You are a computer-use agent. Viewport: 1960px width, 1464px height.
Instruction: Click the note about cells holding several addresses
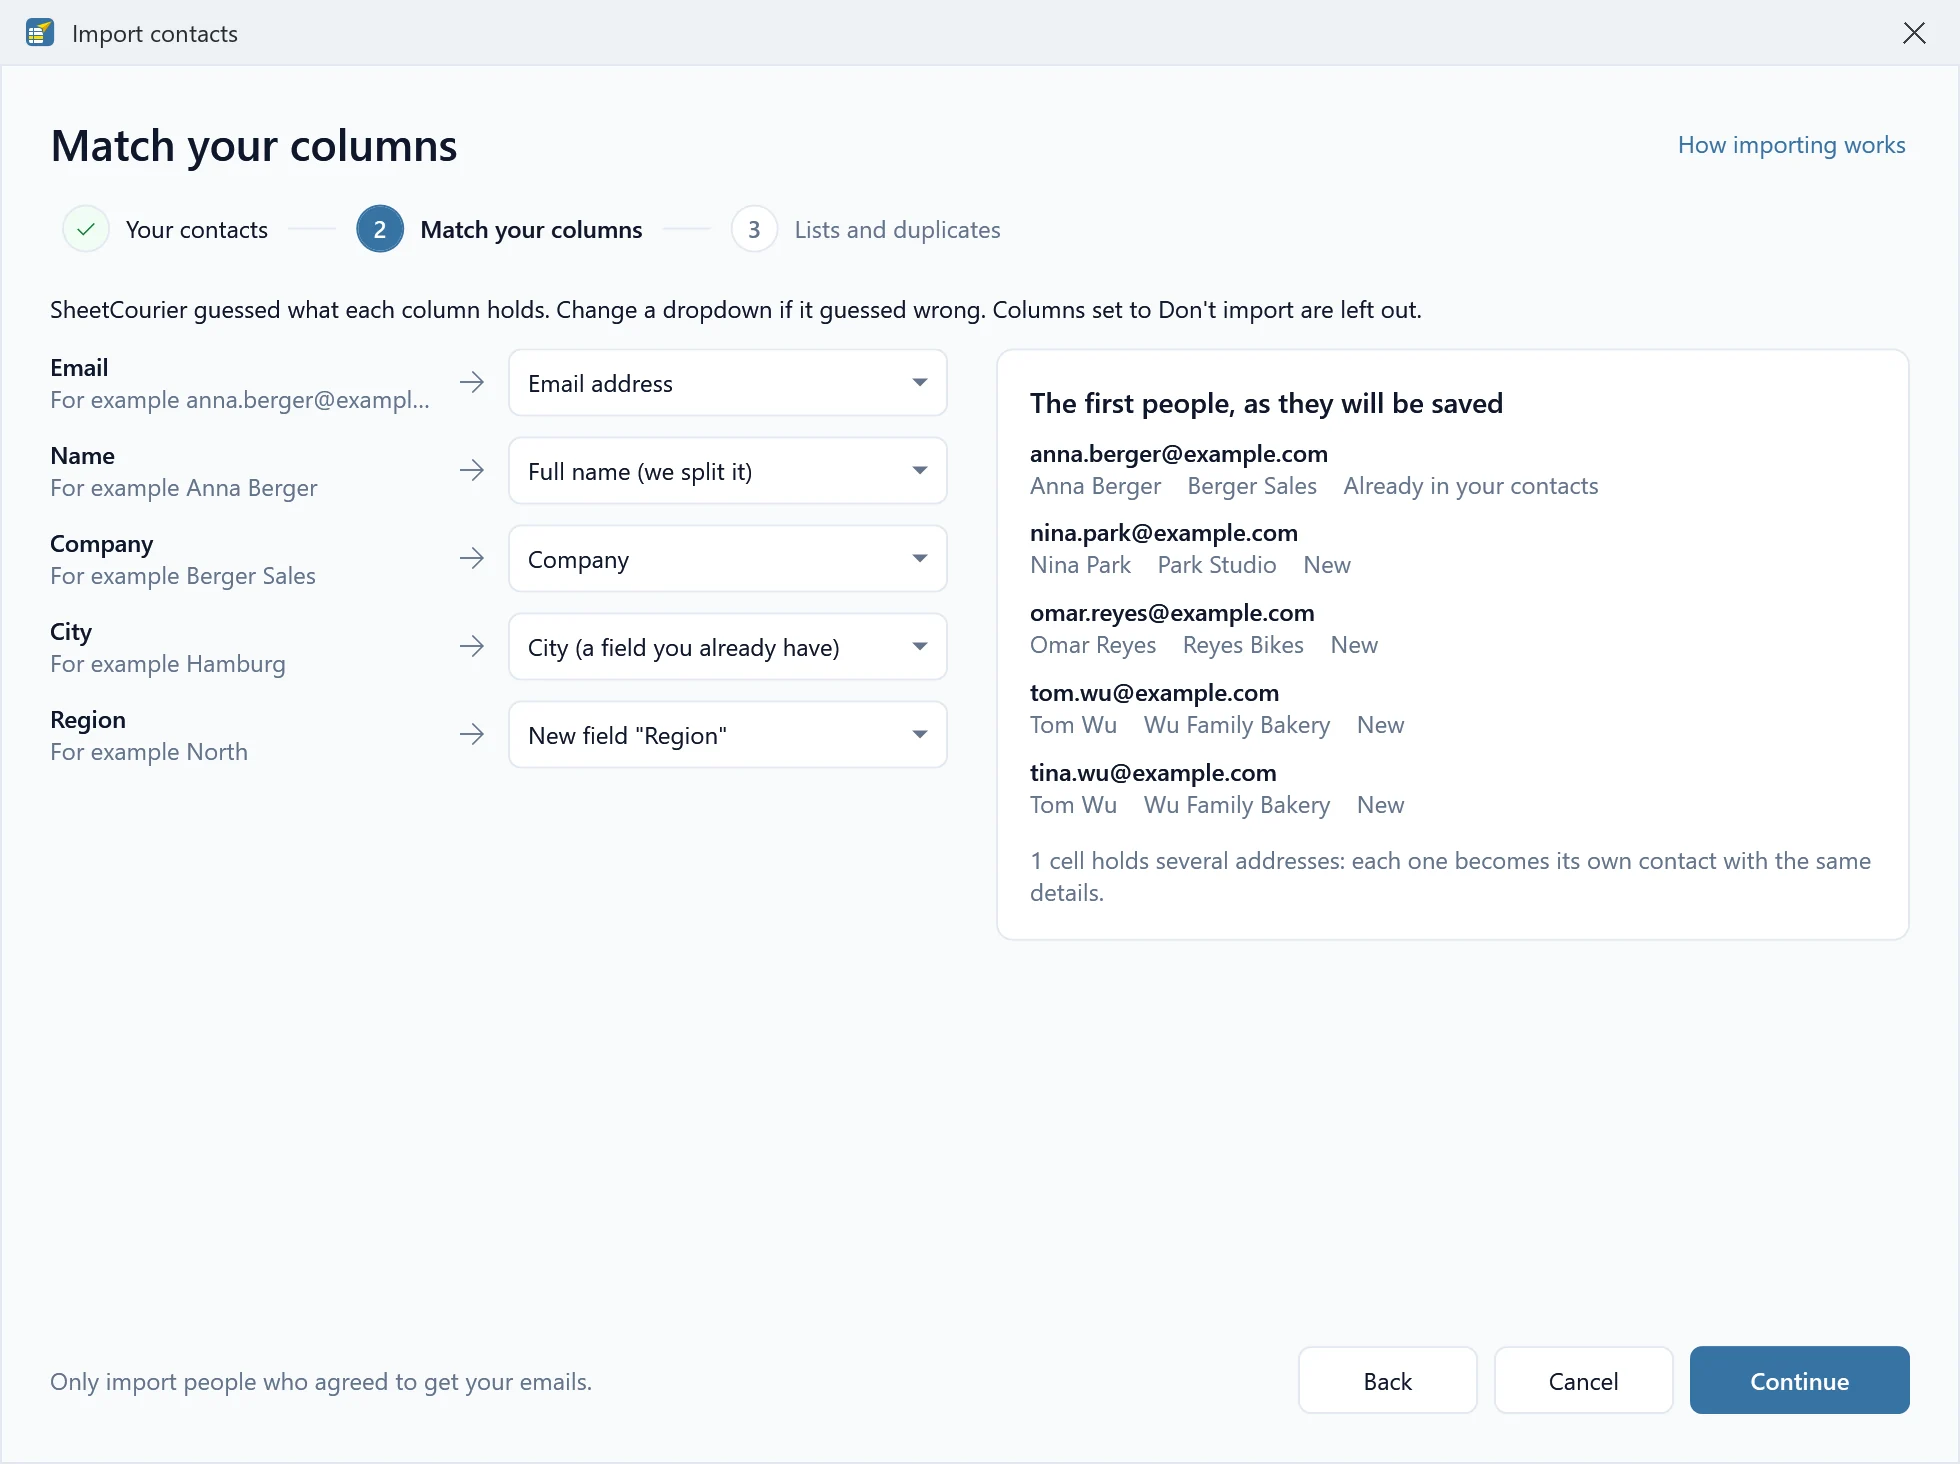pyautogui.click(x=1450, y=877)
